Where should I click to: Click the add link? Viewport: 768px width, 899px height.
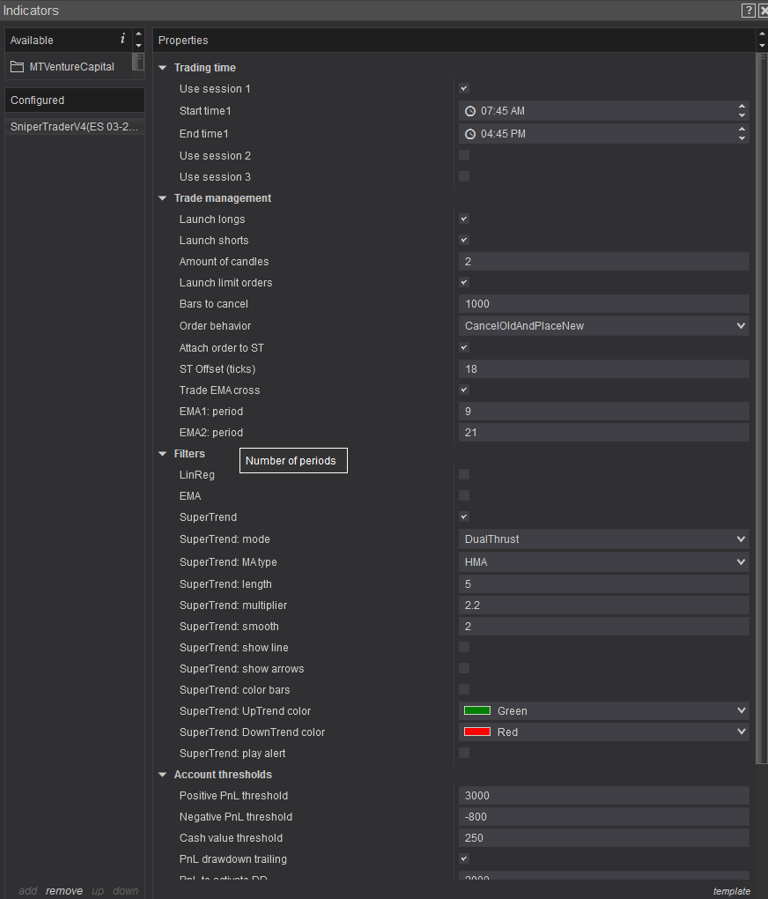point(28,890)
